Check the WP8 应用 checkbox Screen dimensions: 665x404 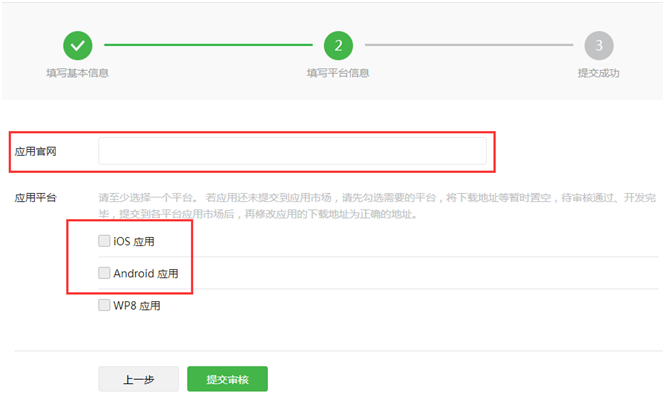(104, 306)
